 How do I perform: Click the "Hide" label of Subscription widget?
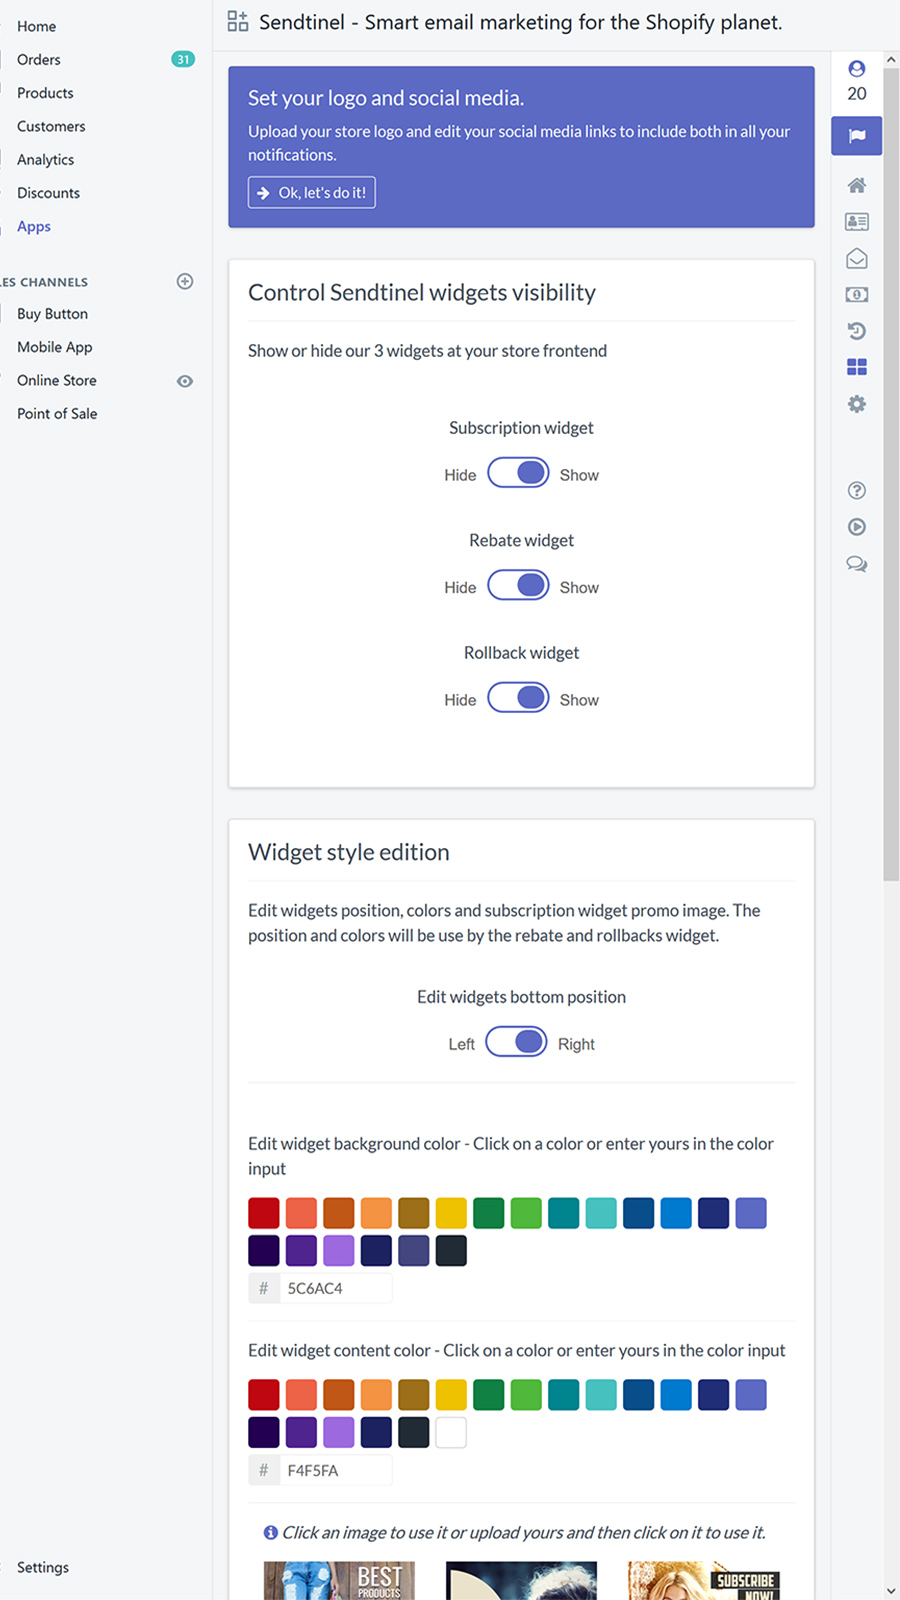point(460,475)
